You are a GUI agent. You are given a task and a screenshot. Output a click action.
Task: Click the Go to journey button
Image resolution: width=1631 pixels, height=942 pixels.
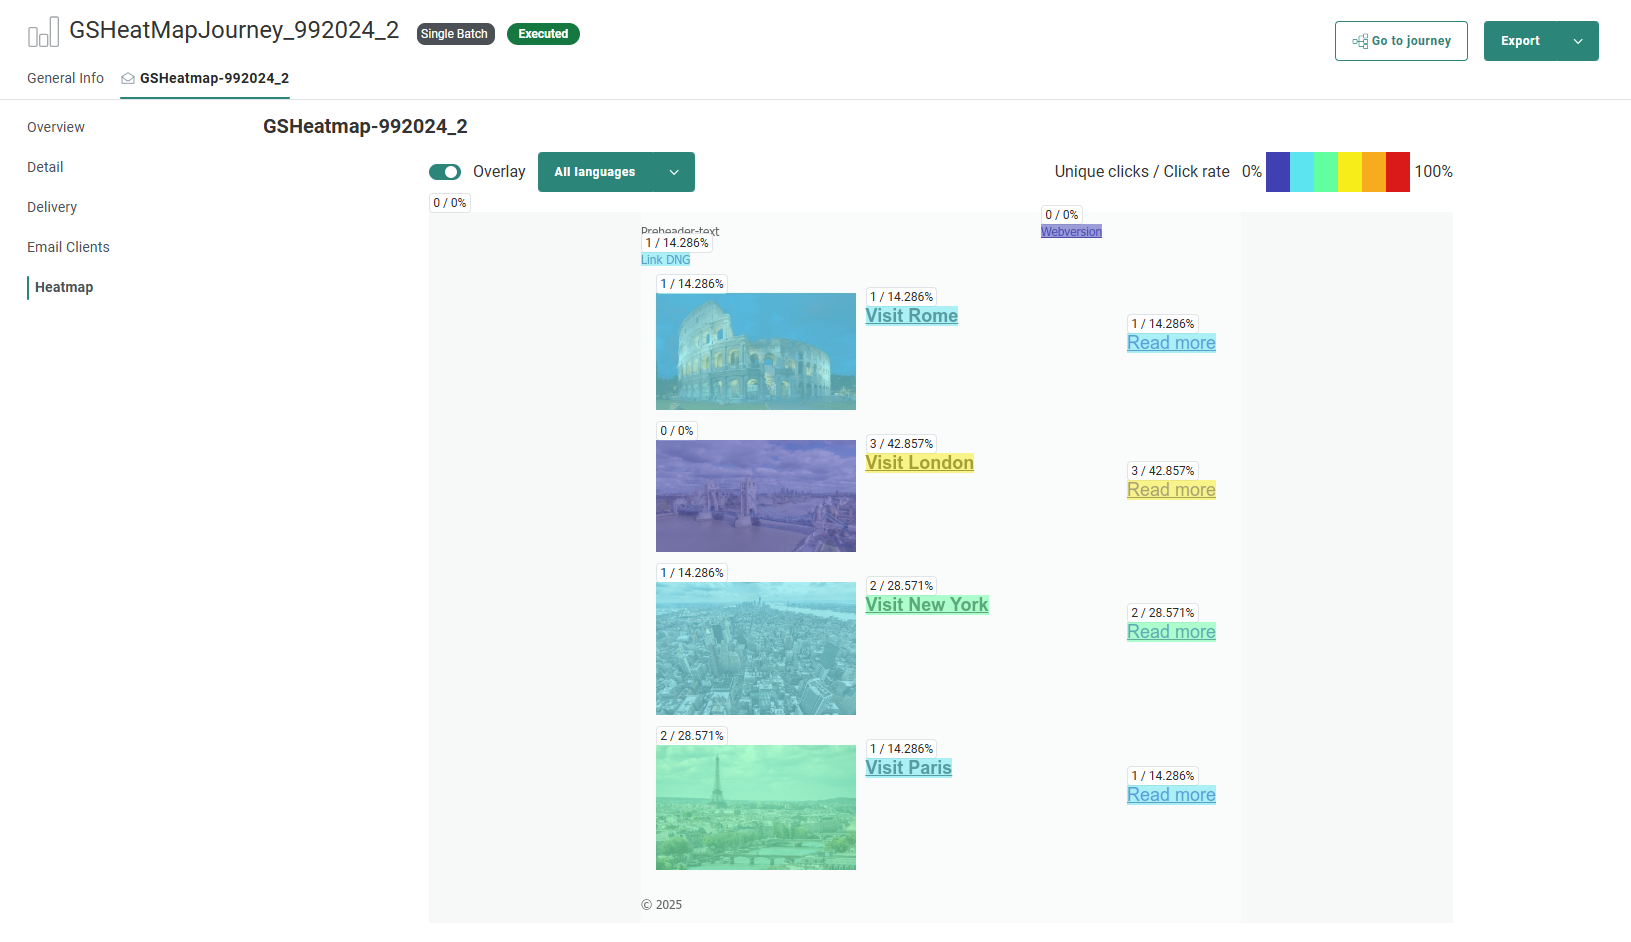coord(1401,41)
